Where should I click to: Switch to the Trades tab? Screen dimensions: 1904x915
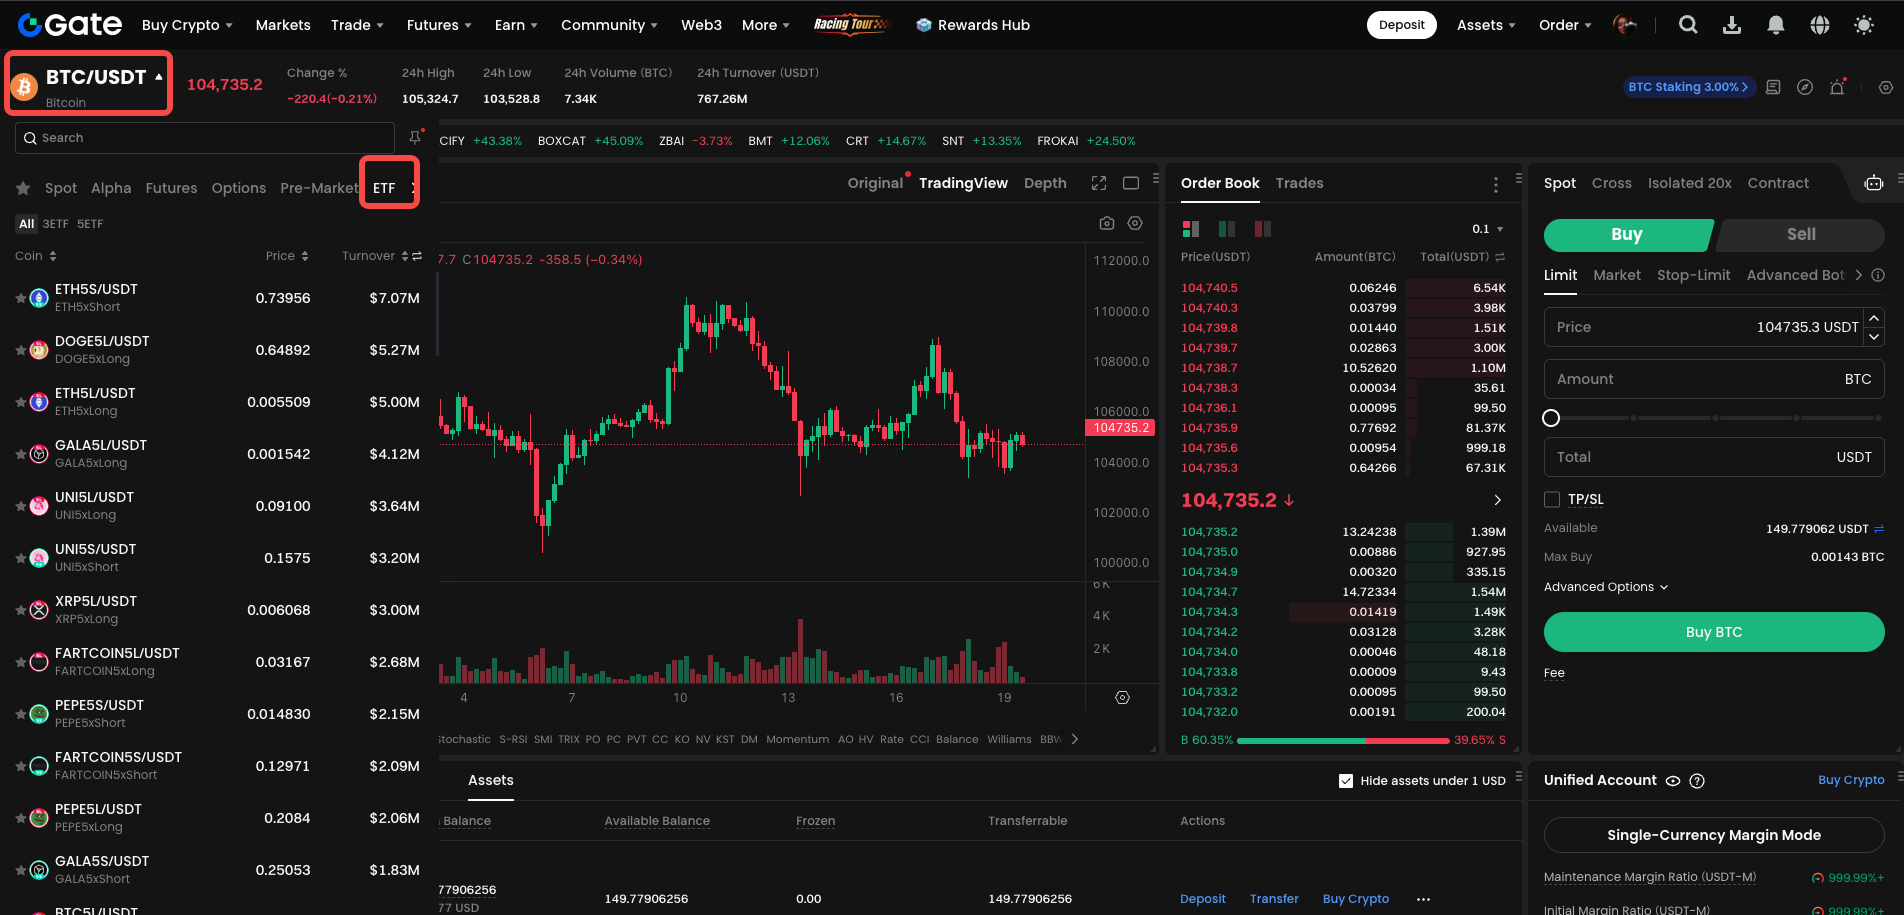click(x=1299, y=183)
